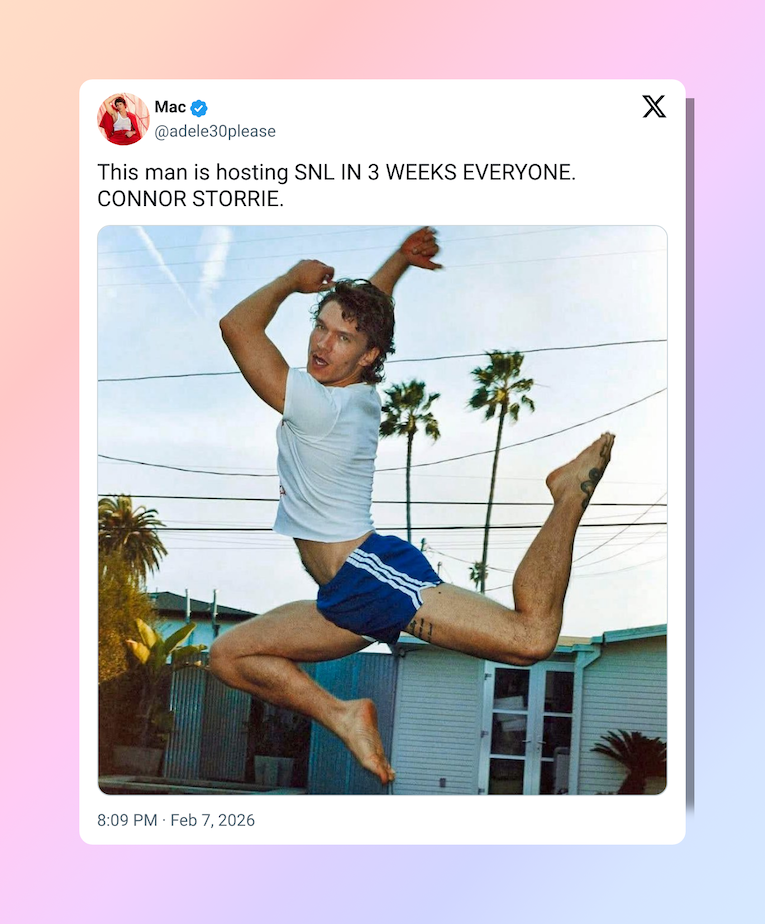
Task: Open the @adele30please handle link
Action: point(215,131)
